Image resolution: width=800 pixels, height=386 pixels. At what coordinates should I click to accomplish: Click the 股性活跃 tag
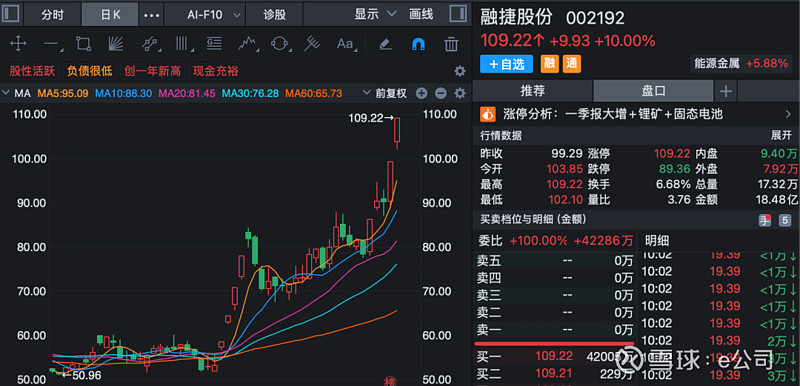coord(32,71)
